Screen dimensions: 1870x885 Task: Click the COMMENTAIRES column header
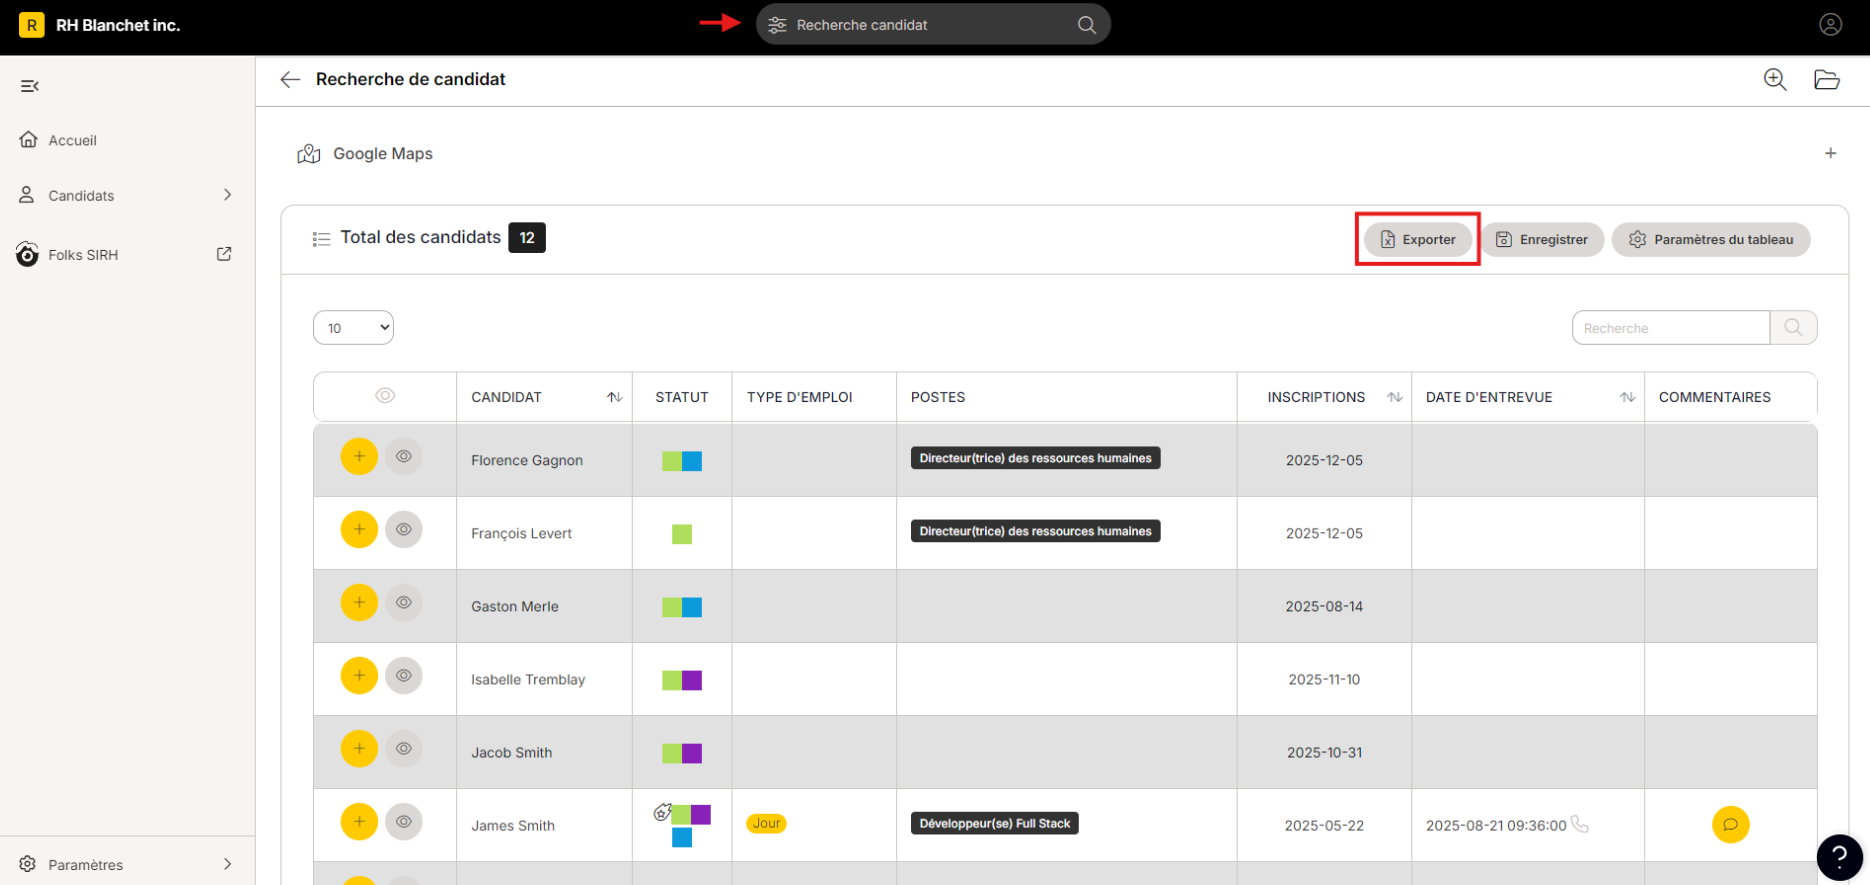click(1714, 397)
